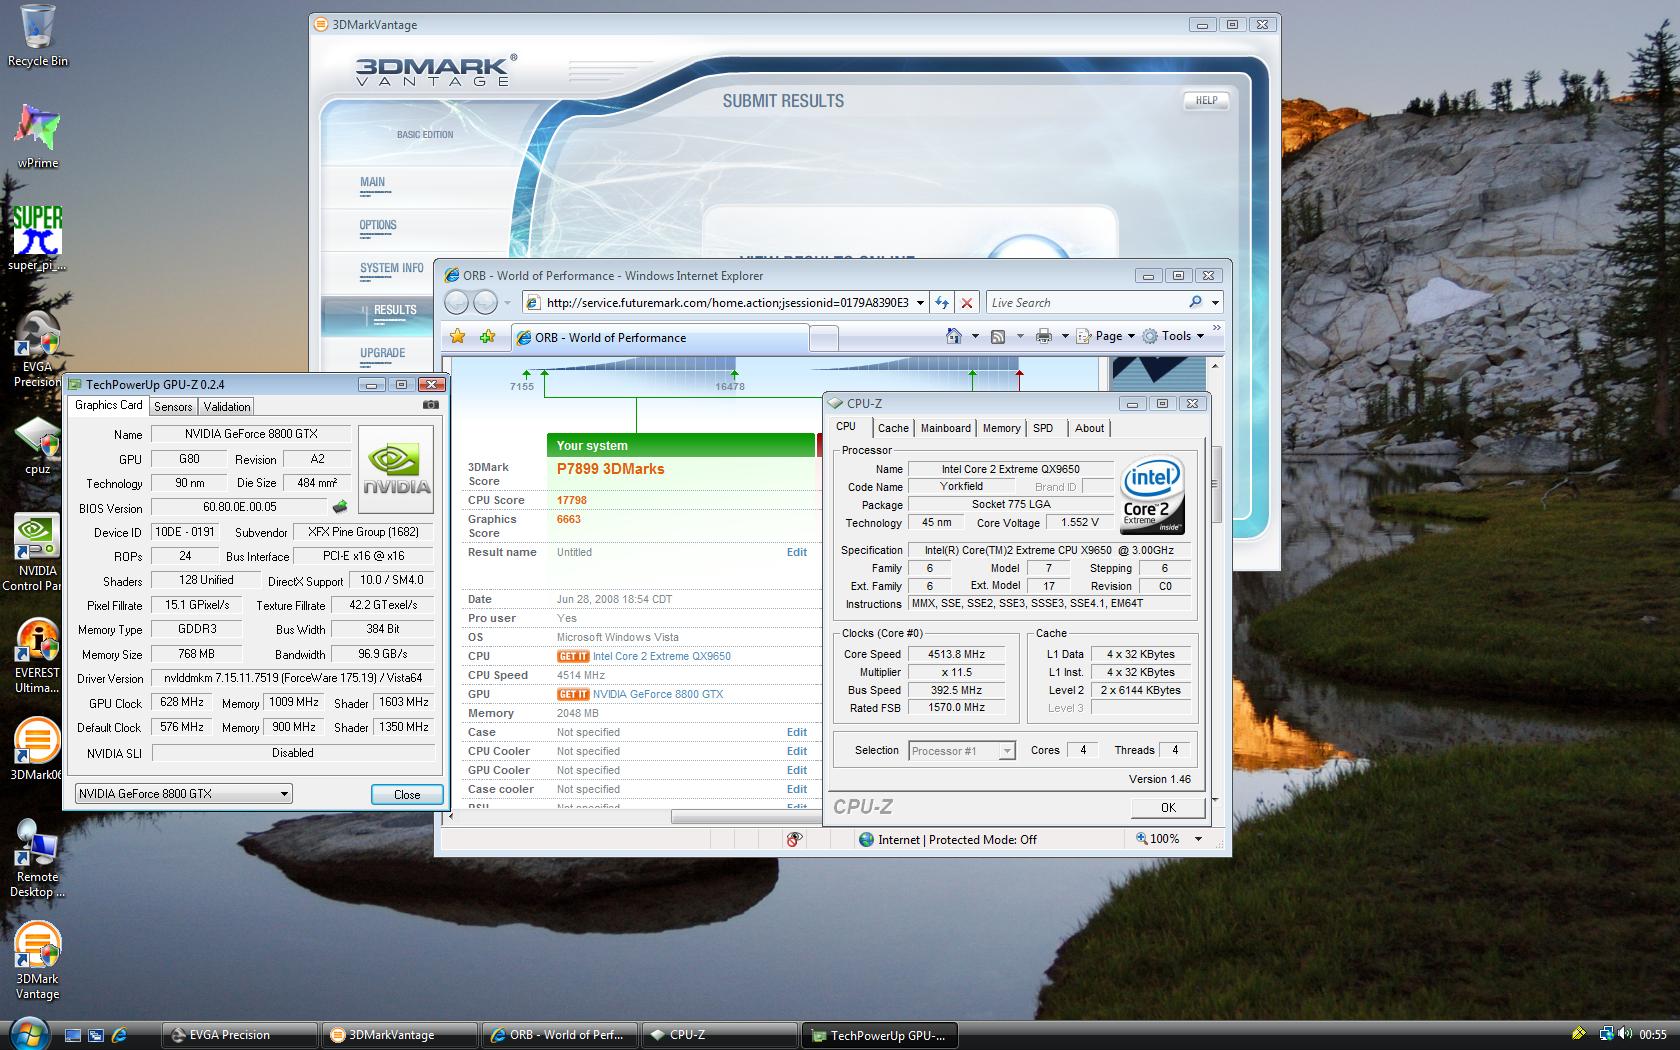Open the SPD tab in CPU-Z
The image size is (1680, 1050).
tap(1043, 428)
